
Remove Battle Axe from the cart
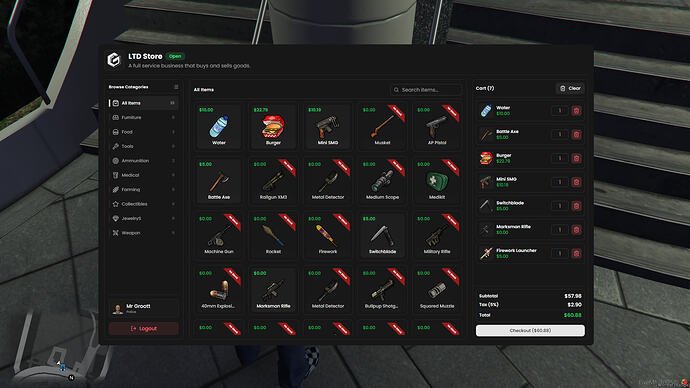pyautogui.click(x=576, y=135)
